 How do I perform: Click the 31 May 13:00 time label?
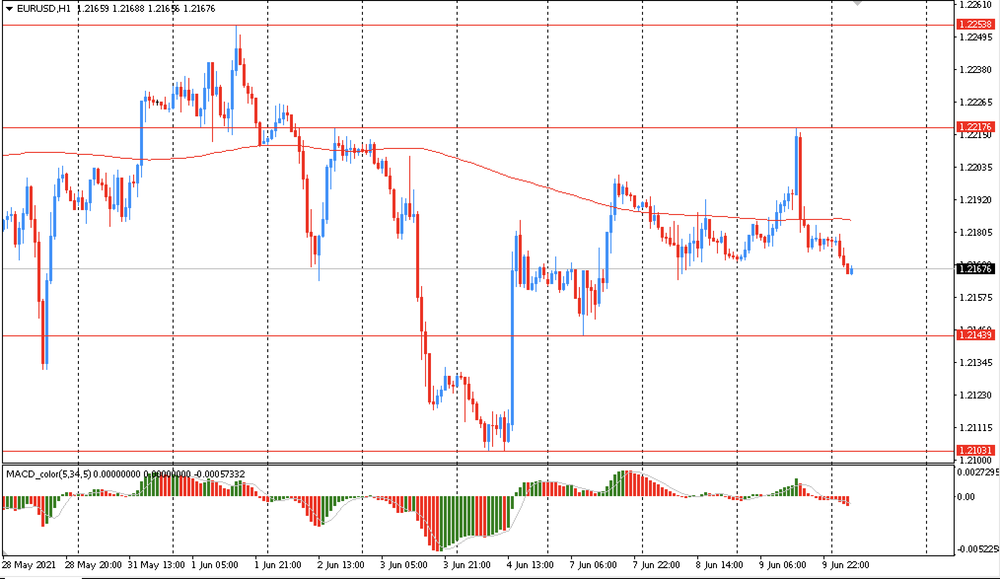click(x=156, y=565)
